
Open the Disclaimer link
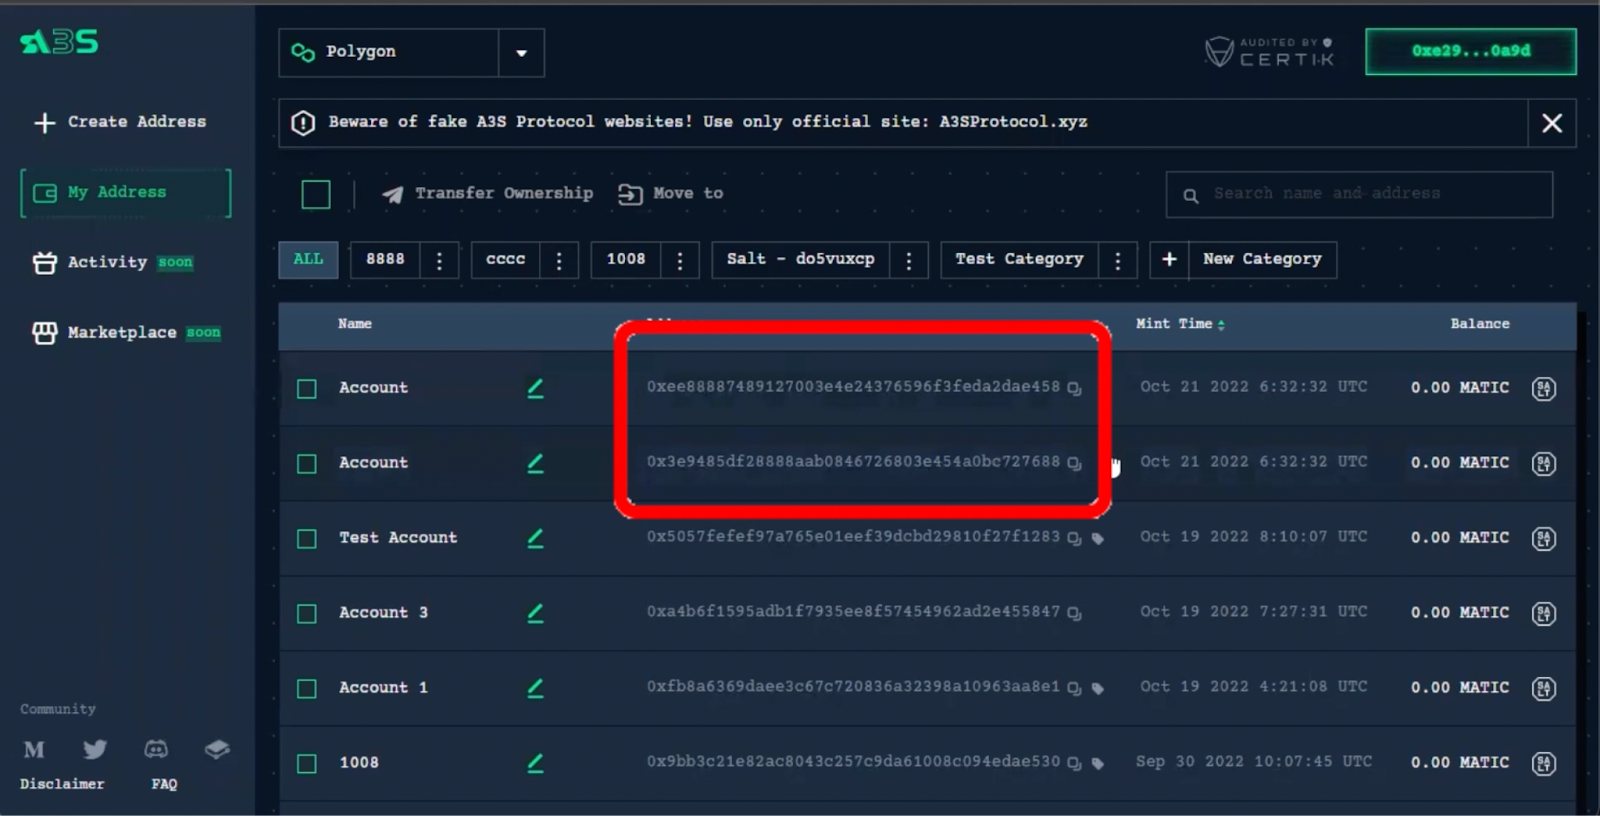(62, 784)
